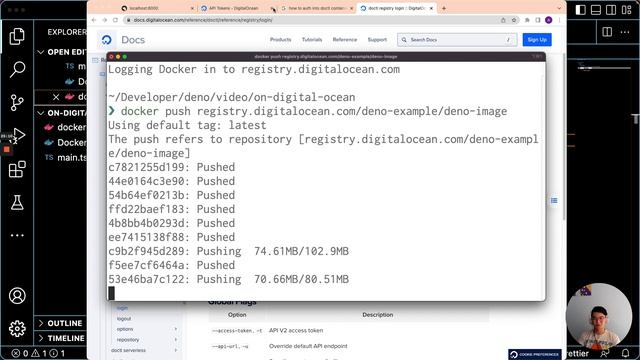640x360 pixels.
Task: Open the browser profile avatar
Action: point(549,20)
